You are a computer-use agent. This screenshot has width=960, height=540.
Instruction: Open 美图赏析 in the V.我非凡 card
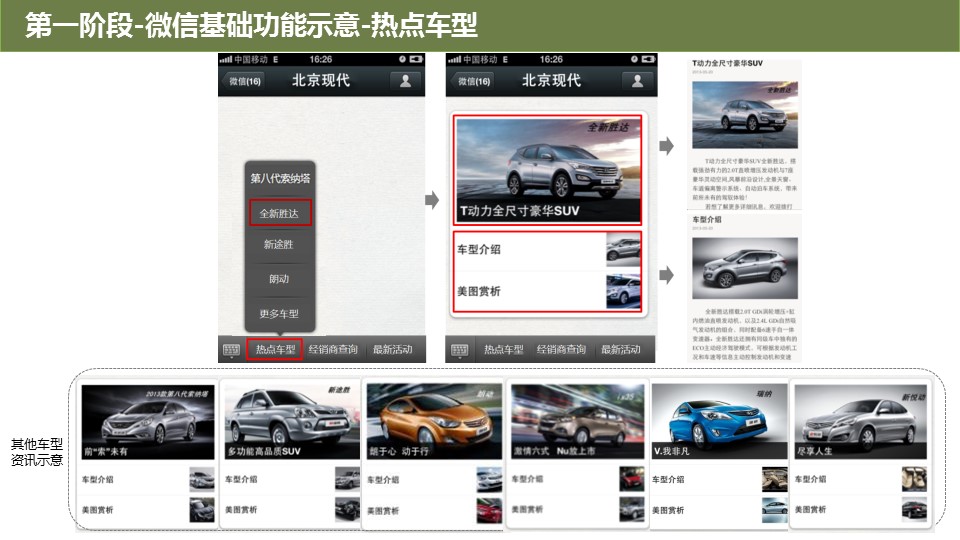719,509
